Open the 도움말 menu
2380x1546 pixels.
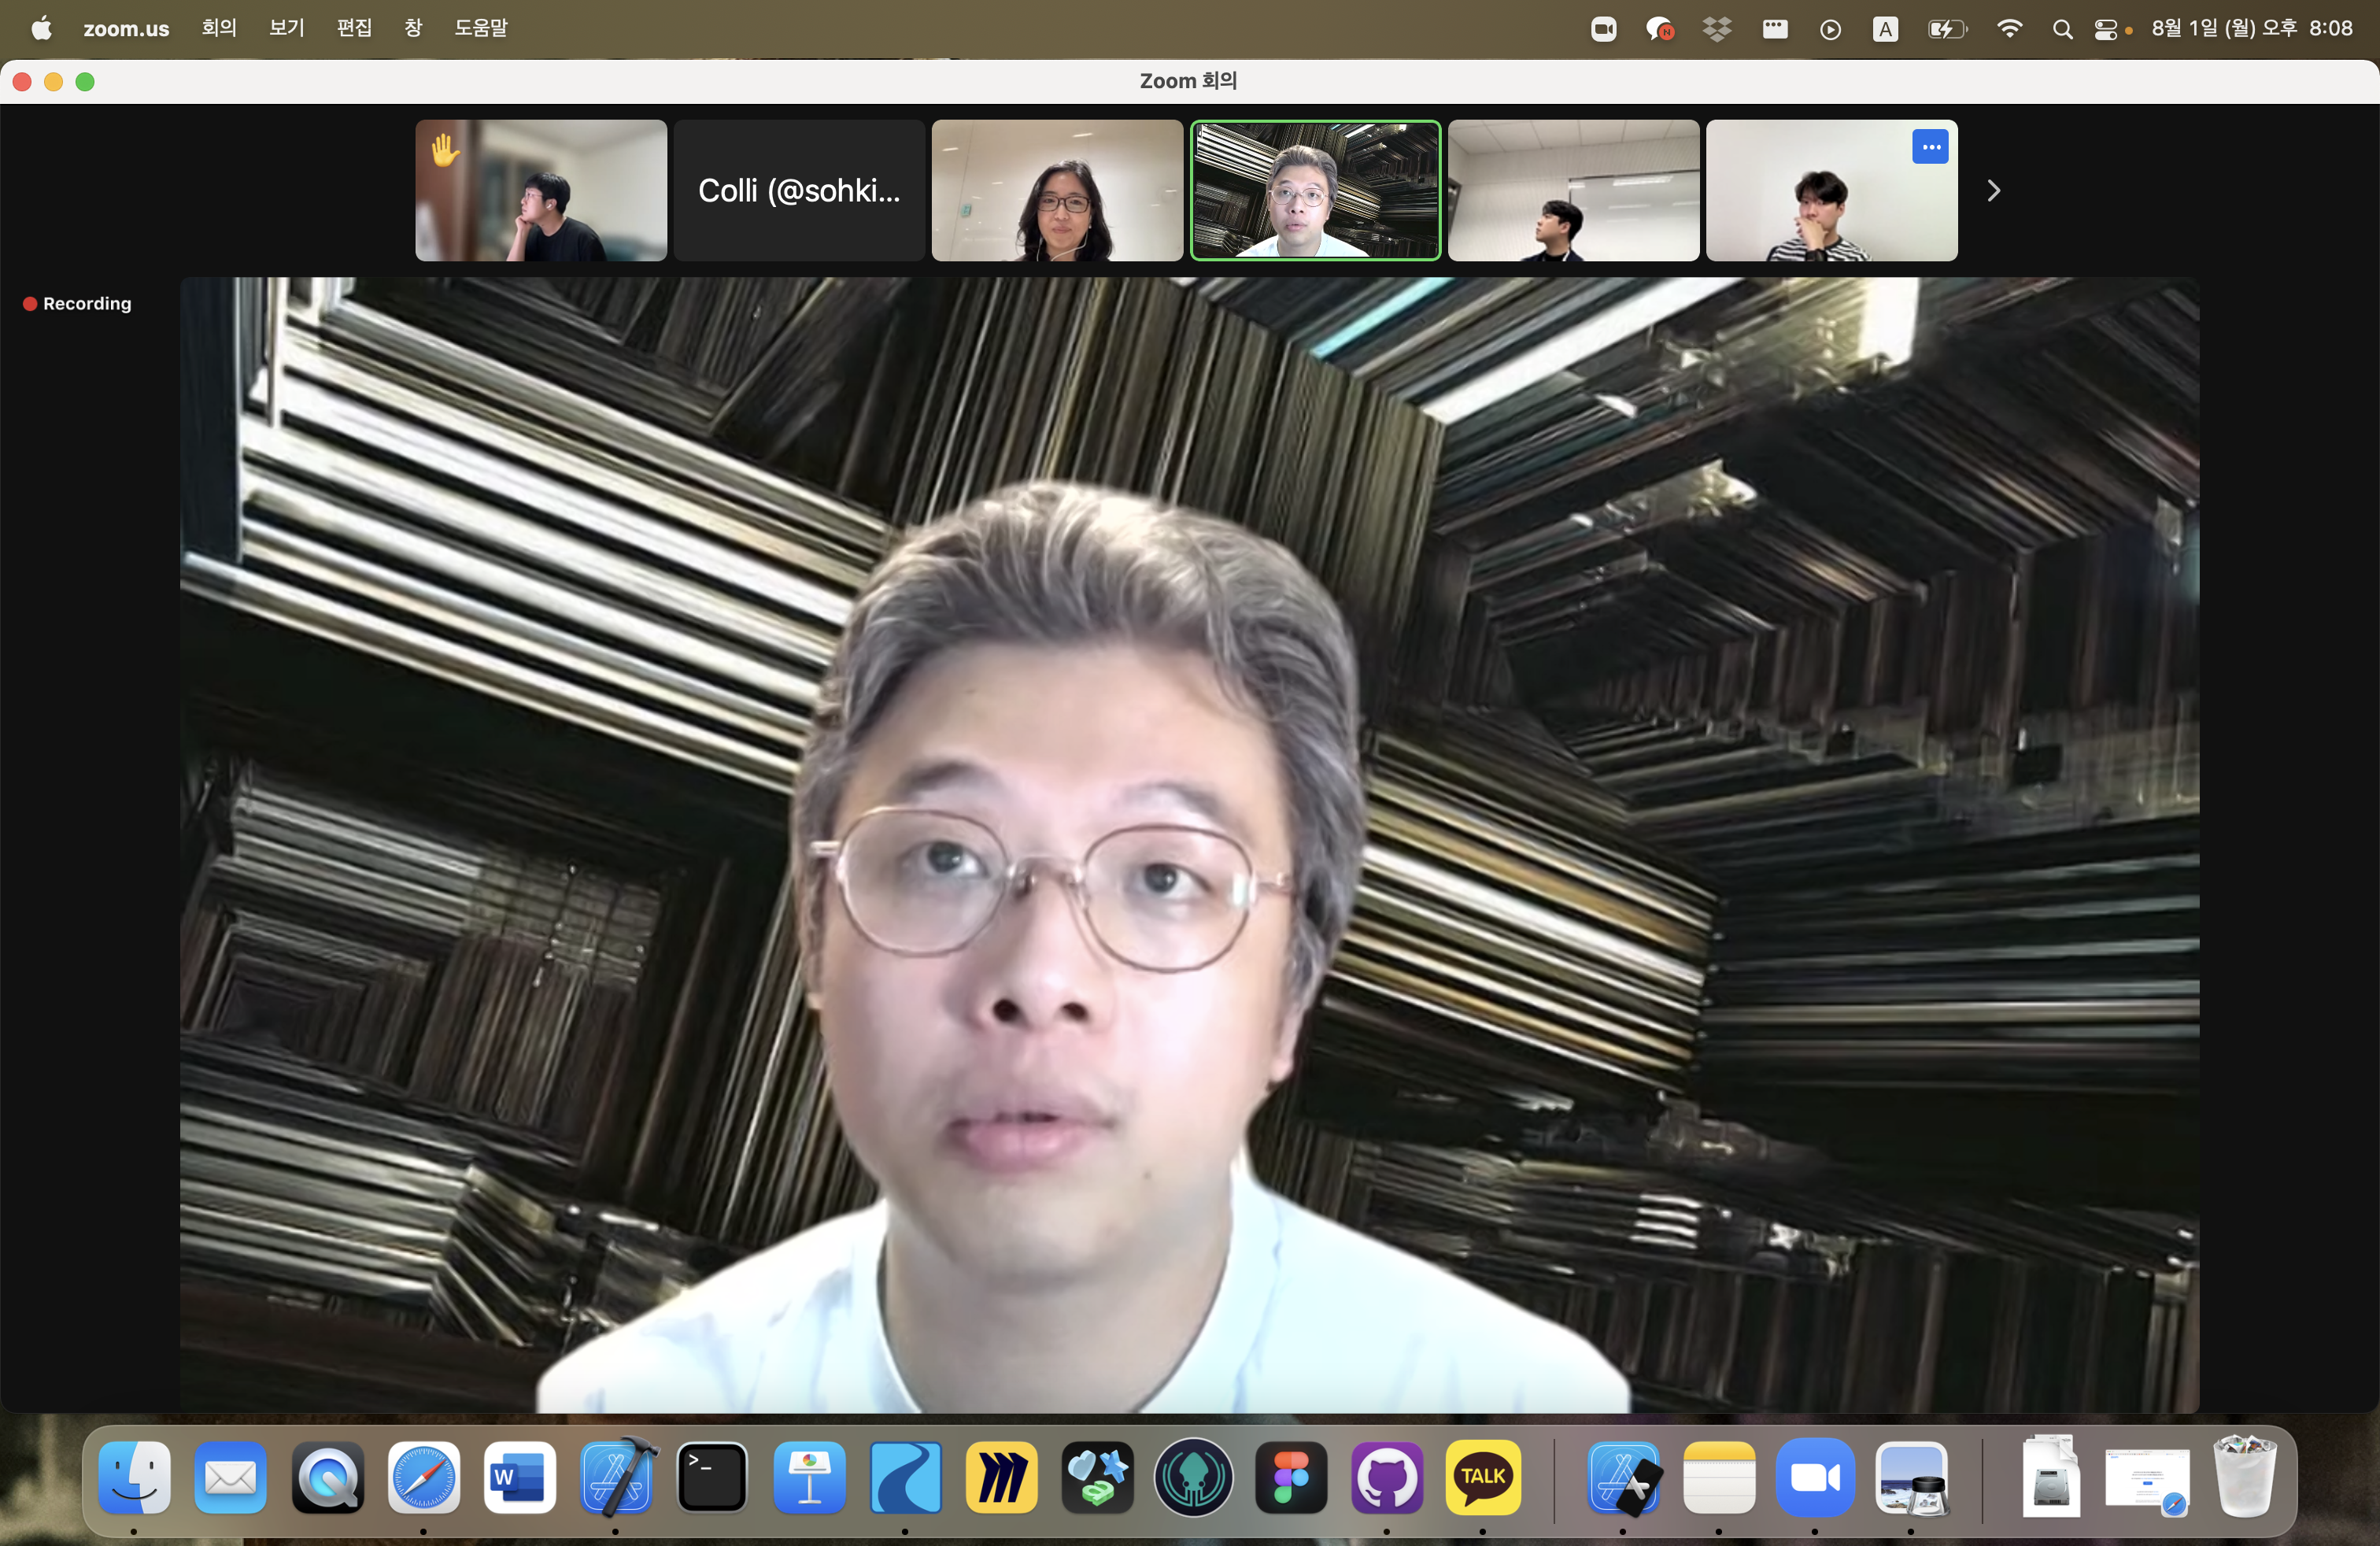480,28
